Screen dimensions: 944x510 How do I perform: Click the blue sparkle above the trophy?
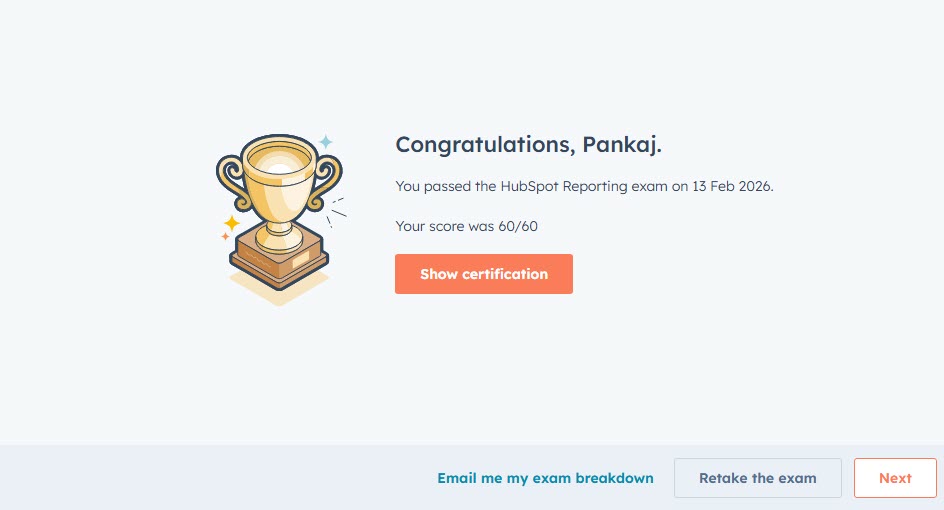pyautogui.click(x=326, y=142)
